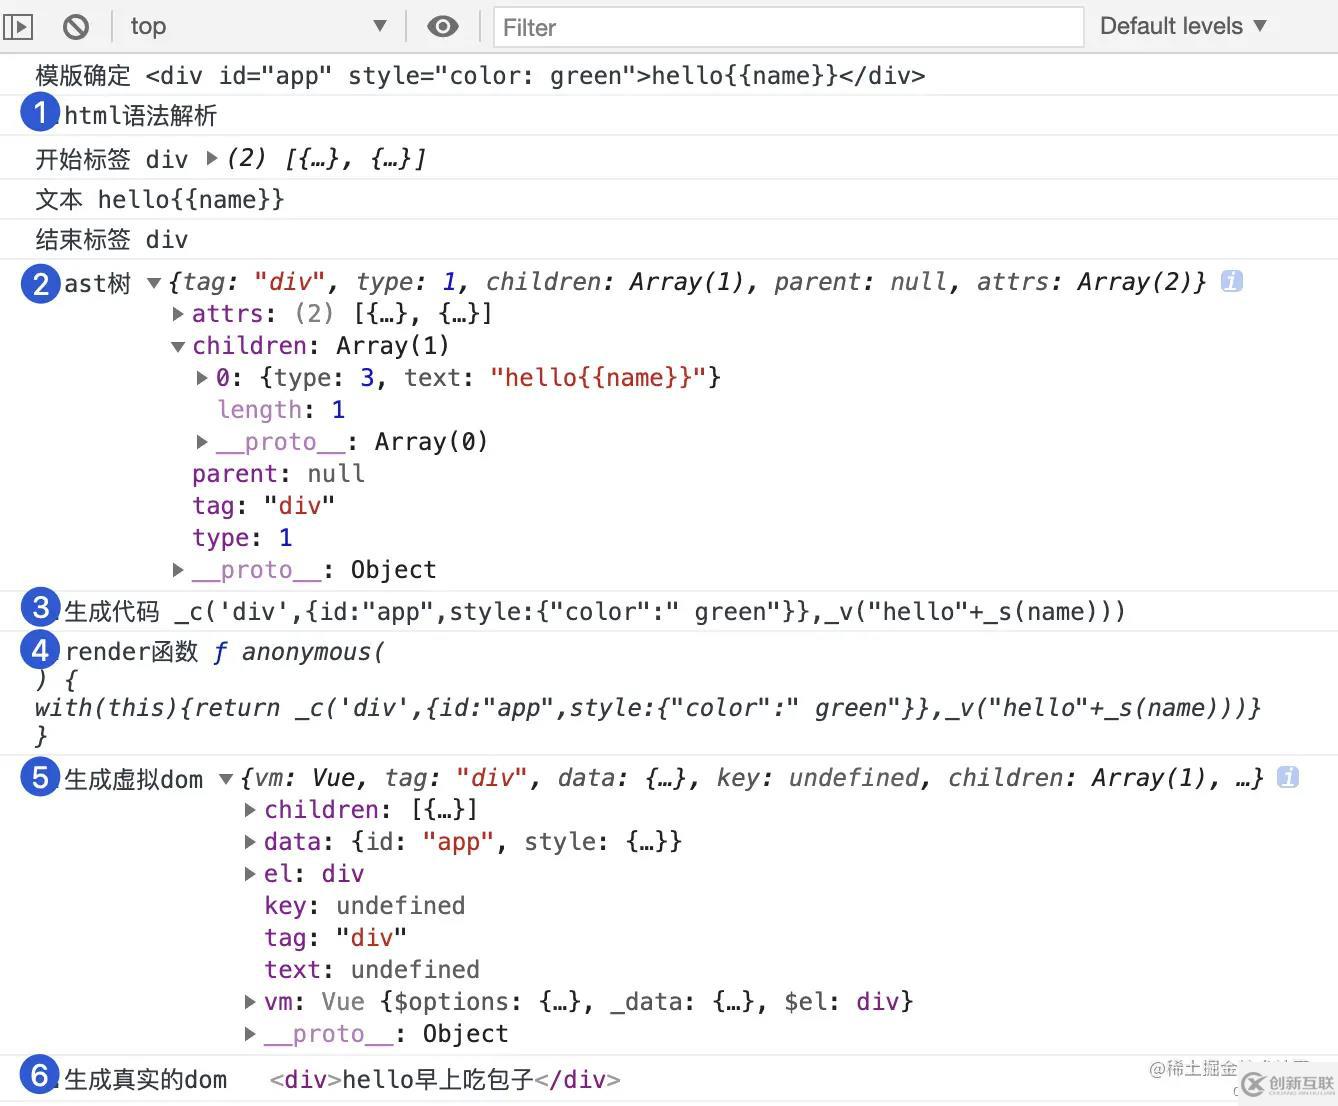Click the render函数 ƒ anonymous text
The height and width of the screenshot is (1106, 1338).
click(224, 652)
